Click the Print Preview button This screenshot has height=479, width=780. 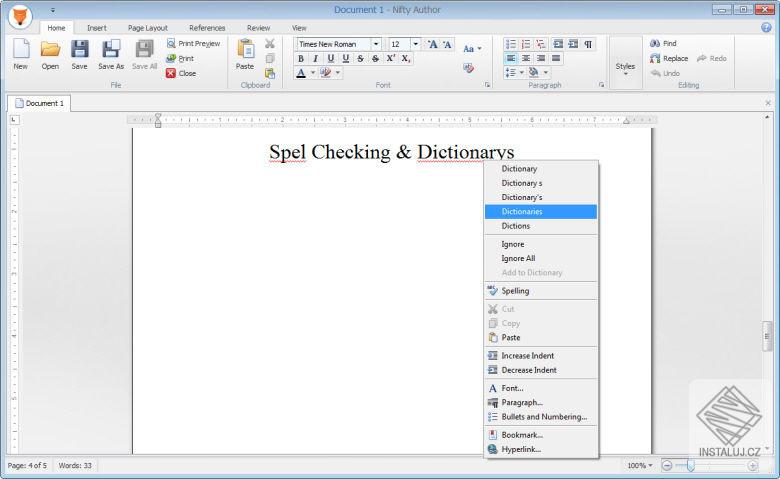(x=194, y=43)
